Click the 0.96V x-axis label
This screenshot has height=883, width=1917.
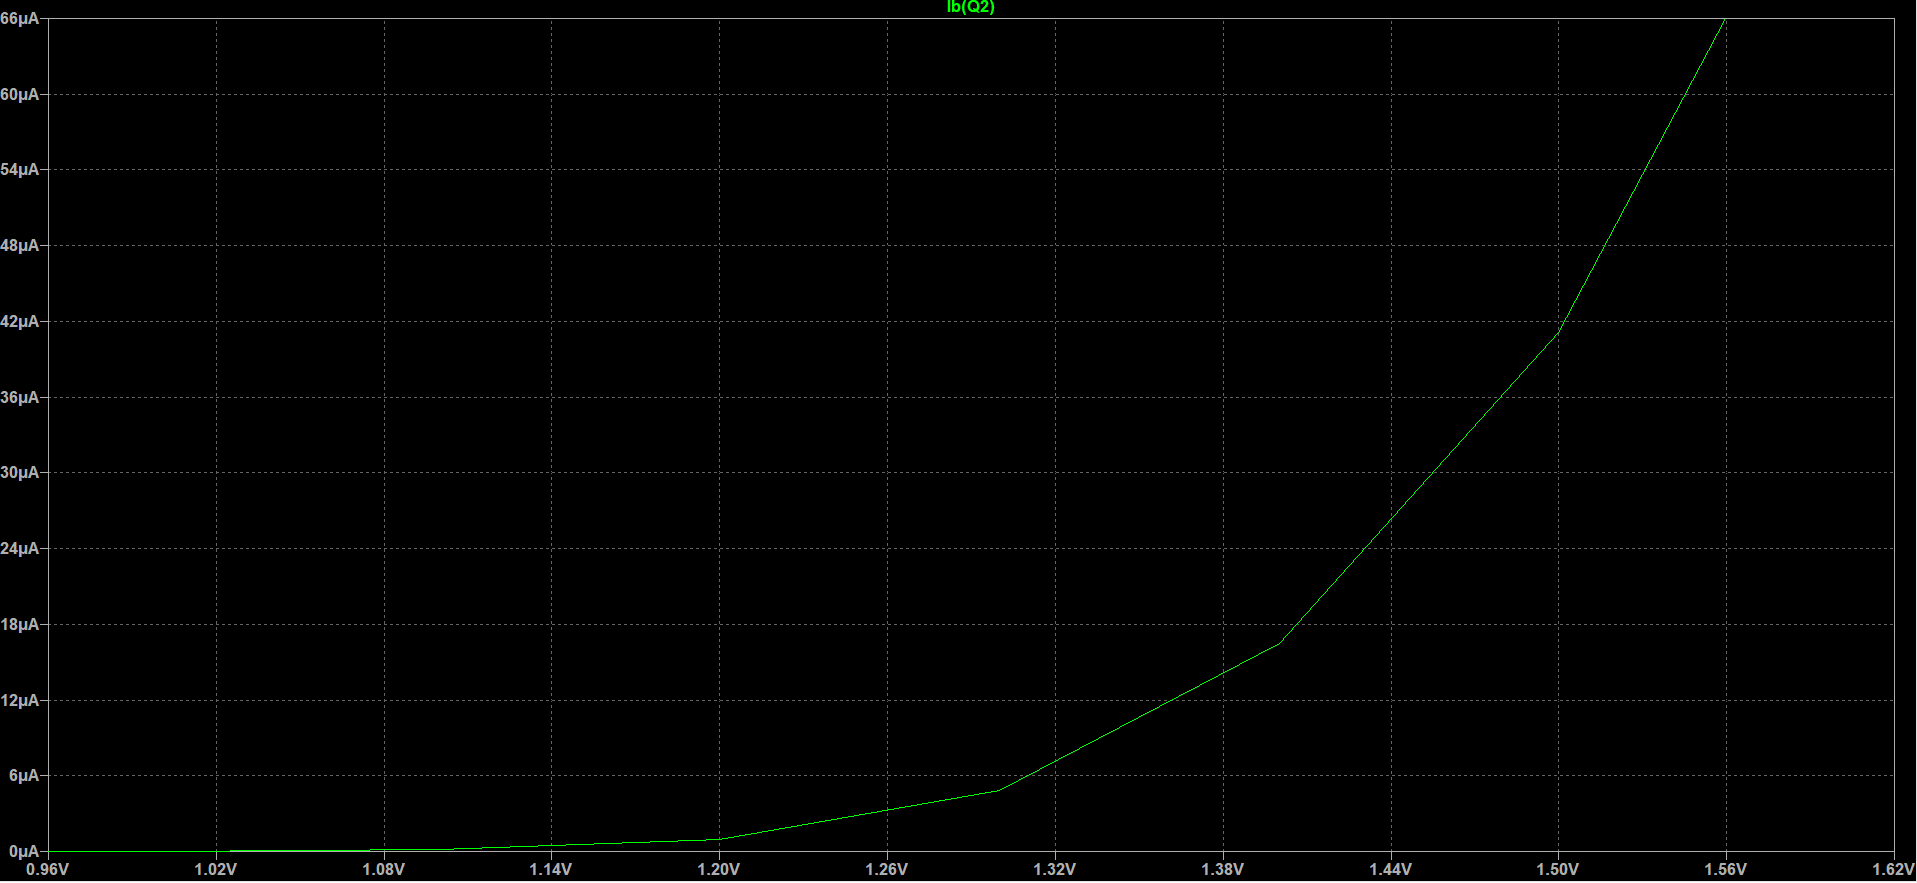48,870
